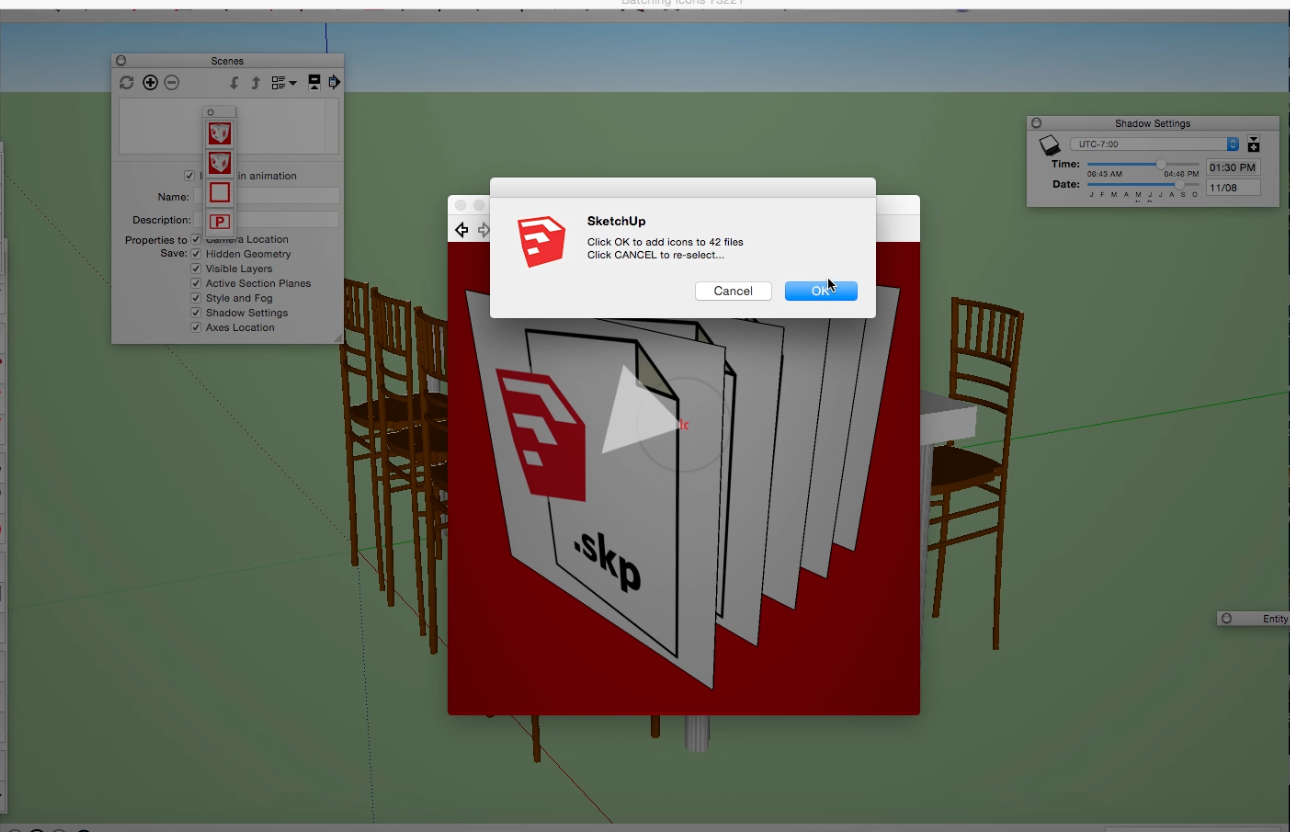Image resolution: width=1290 pixels, height=832 pixels.
Task: Toggle shadows display icon in Shadow Settings
Action: 1049,145
